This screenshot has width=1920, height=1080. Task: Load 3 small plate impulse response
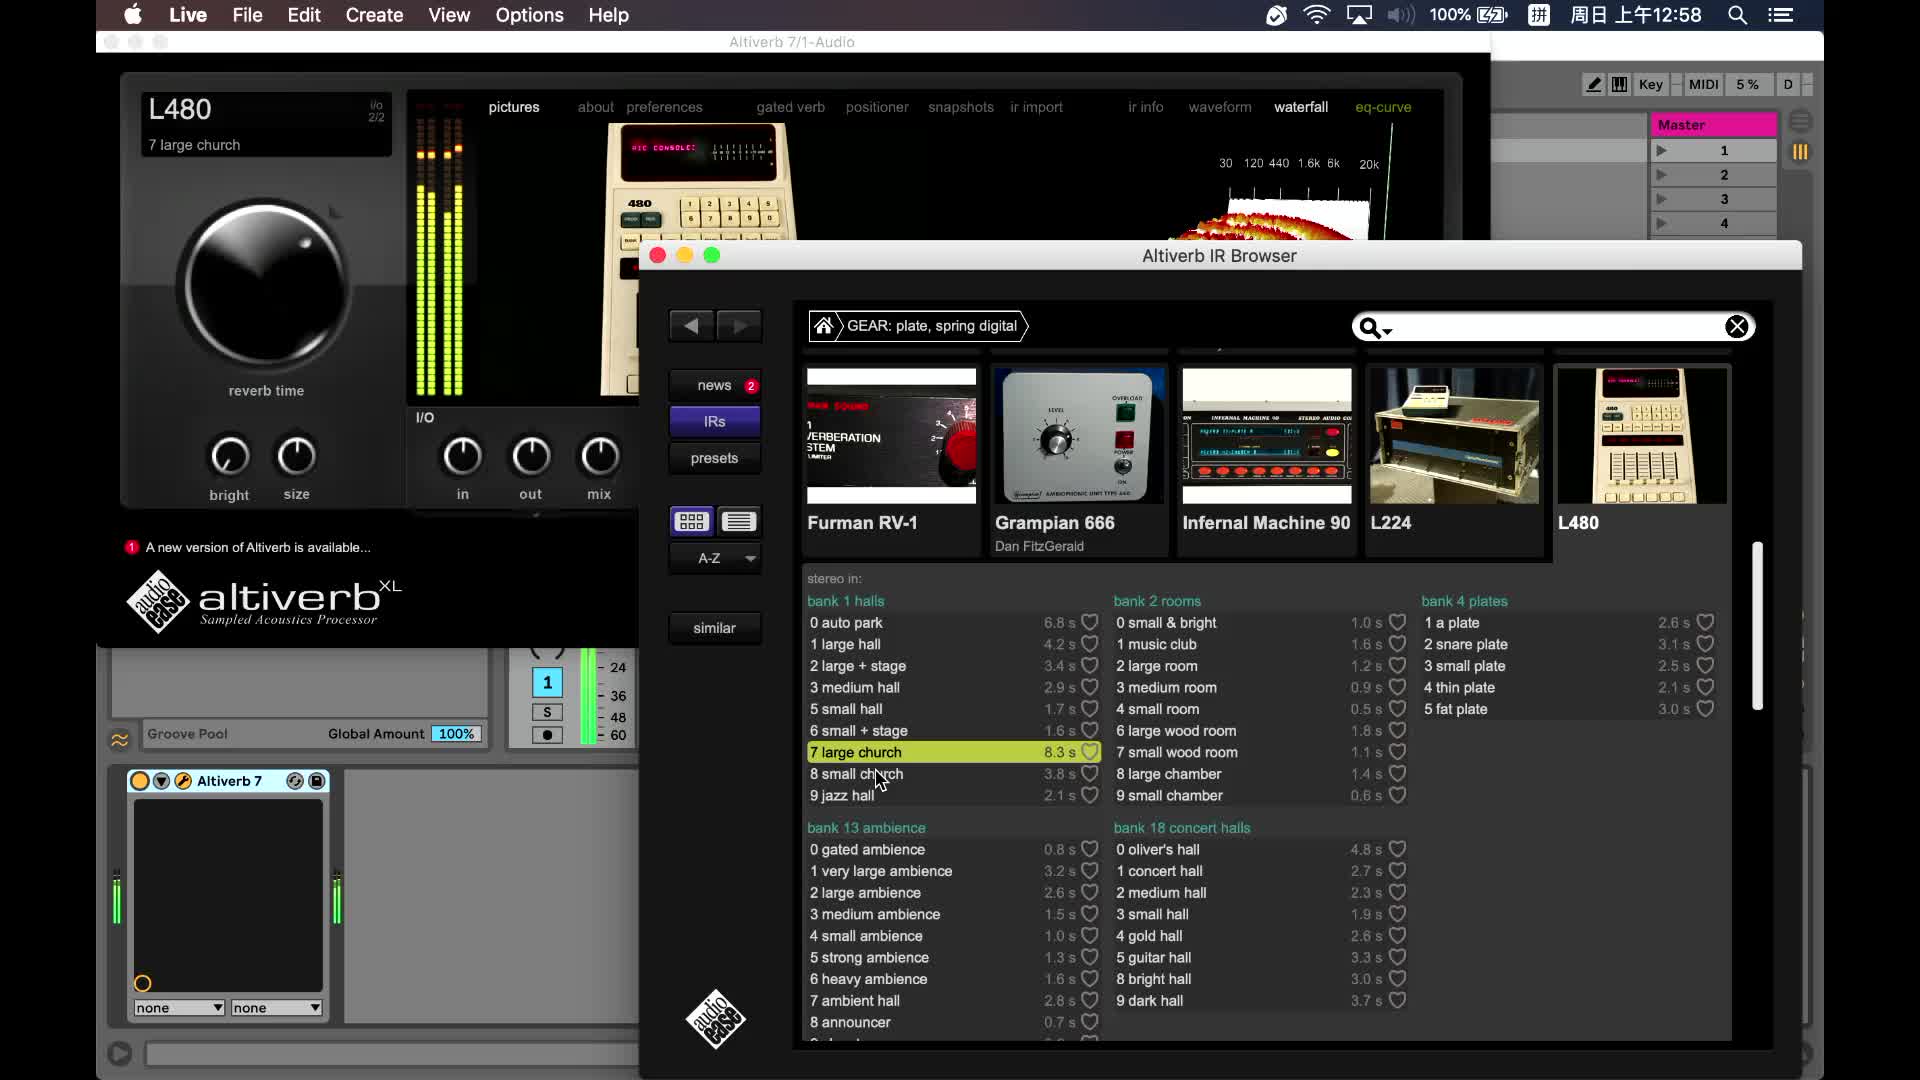[1569, 666]
